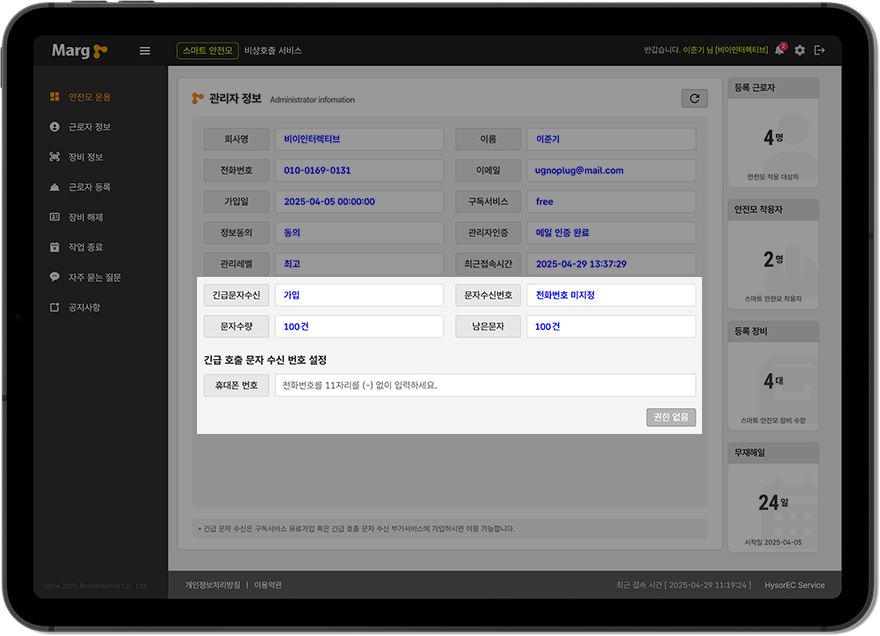The image size is (880, 636).
Task: Click the HysorEC Service footer text
Action: pos(795,585)
